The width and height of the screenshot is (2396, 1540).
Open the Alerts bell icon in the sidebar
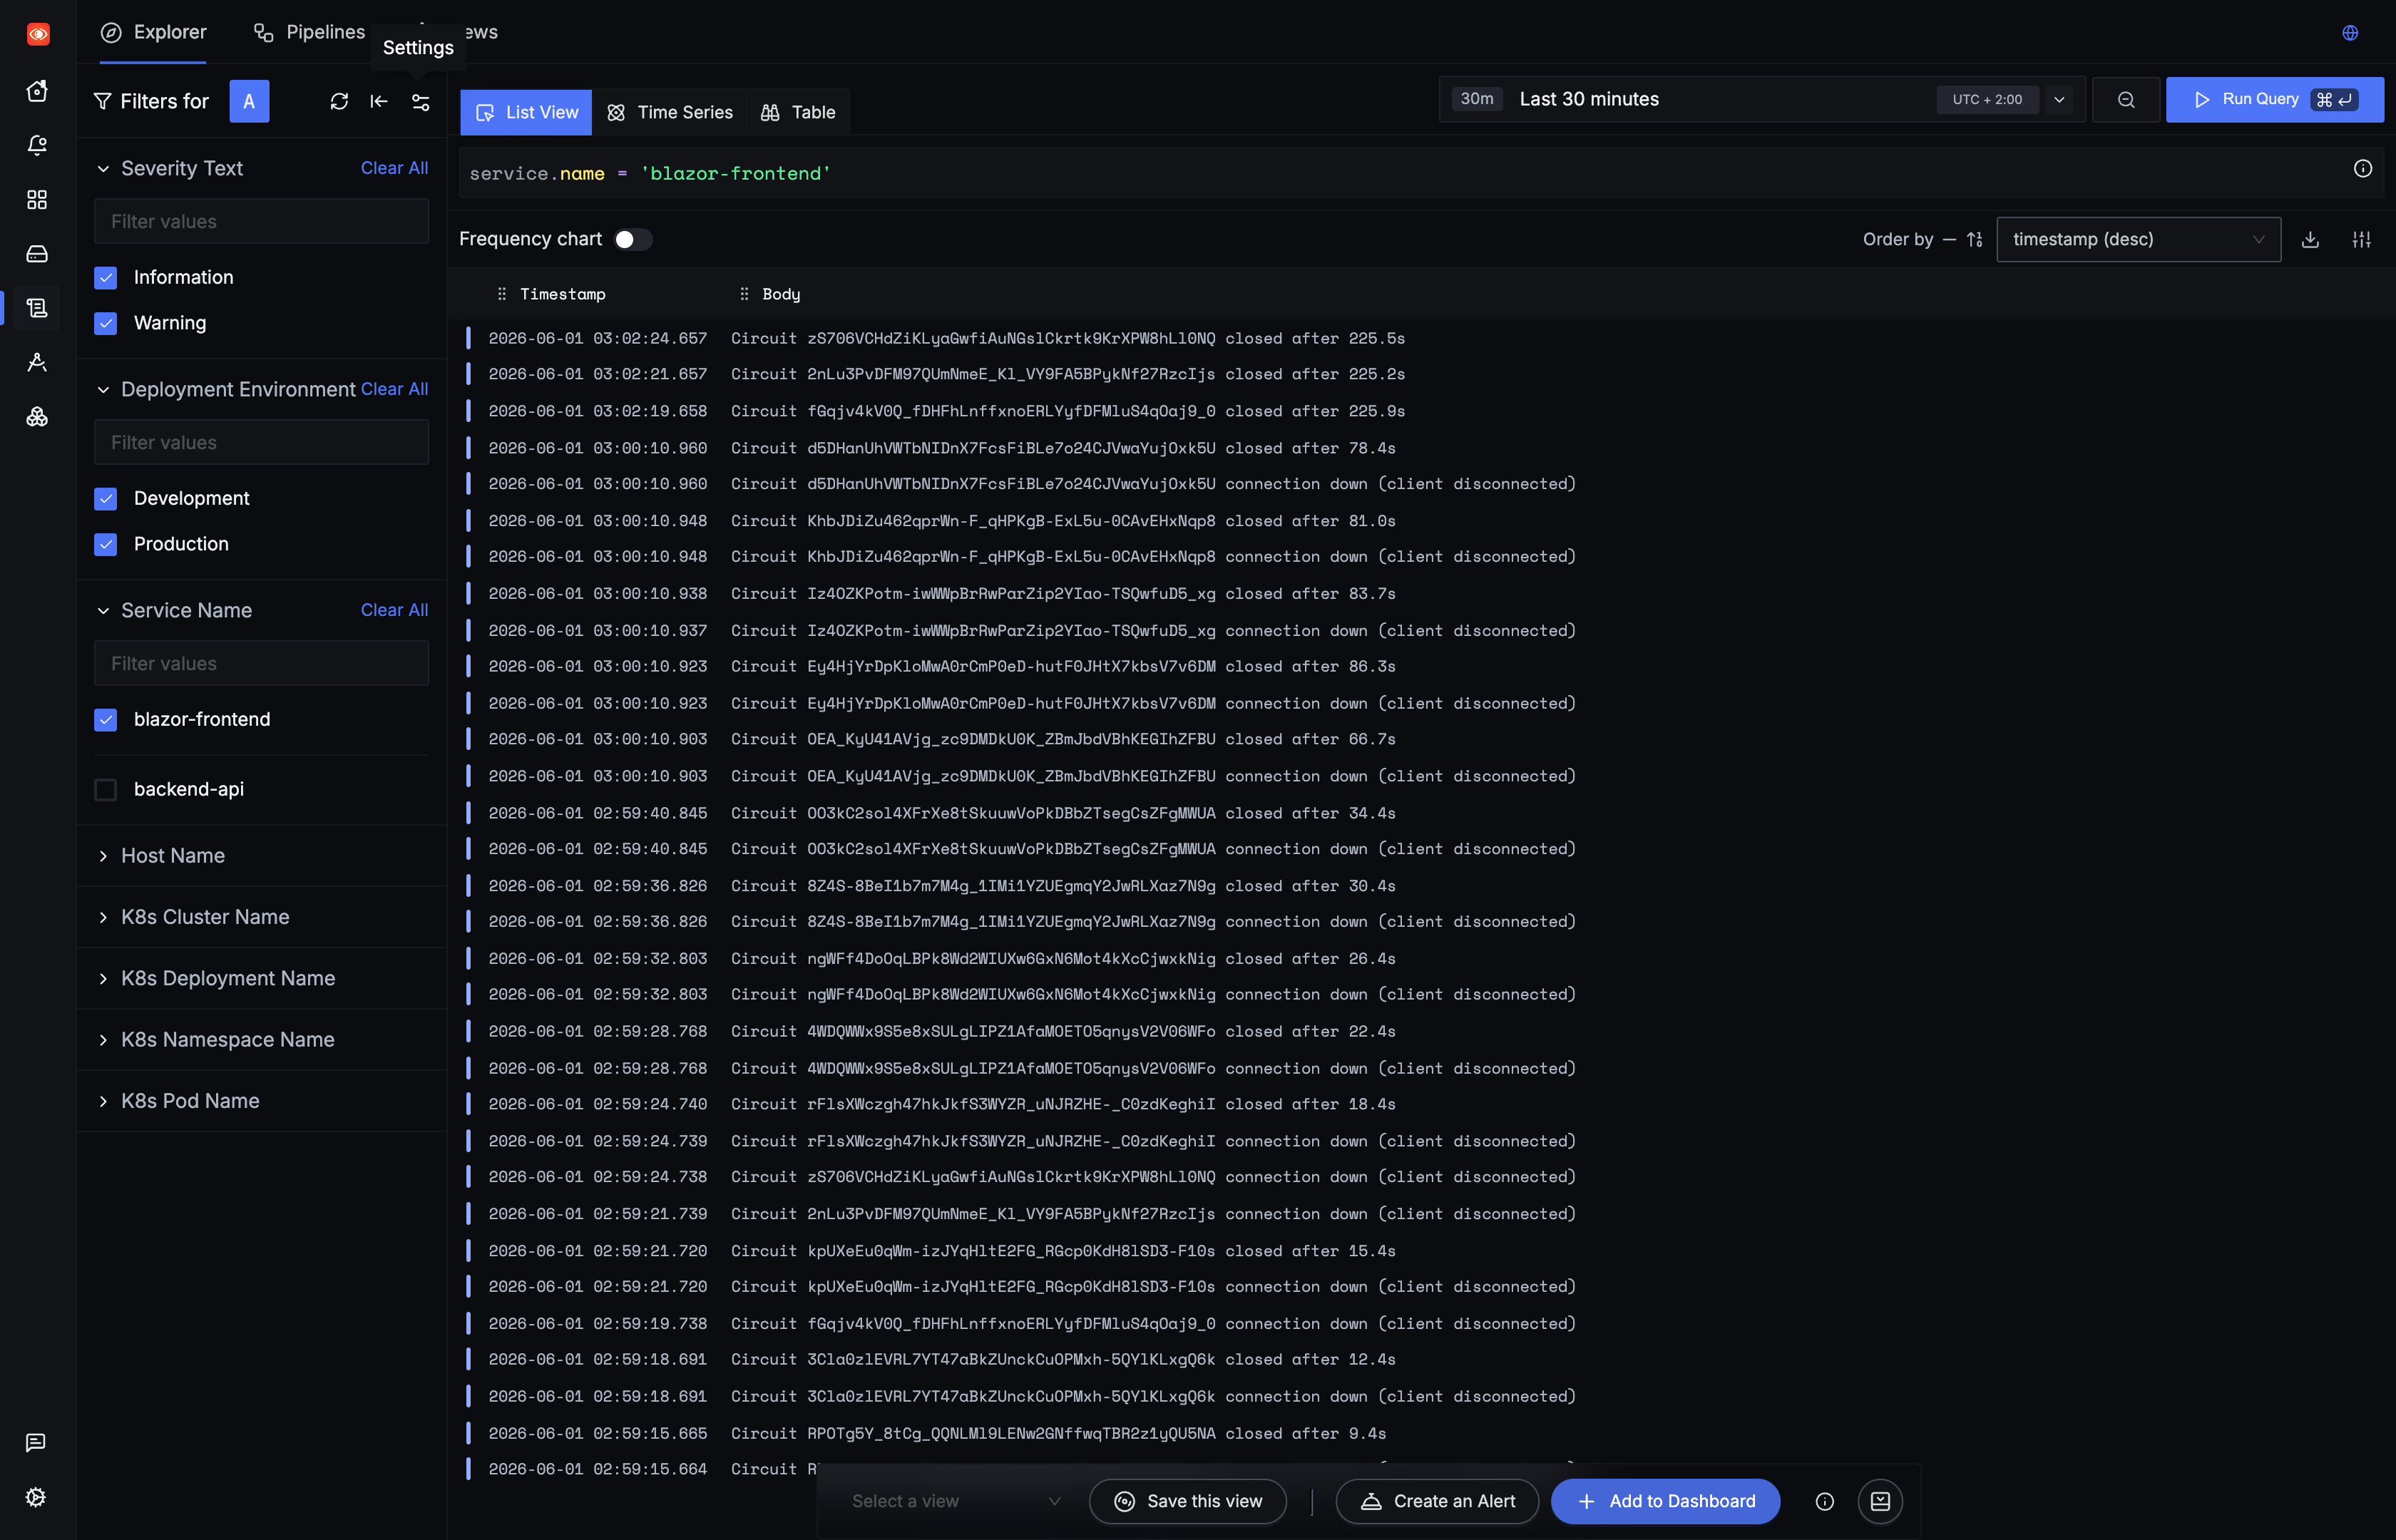(37, 145)
